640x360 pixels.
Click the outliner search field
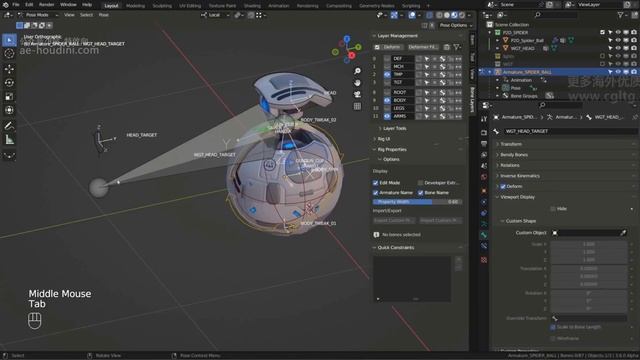[555, 15]
